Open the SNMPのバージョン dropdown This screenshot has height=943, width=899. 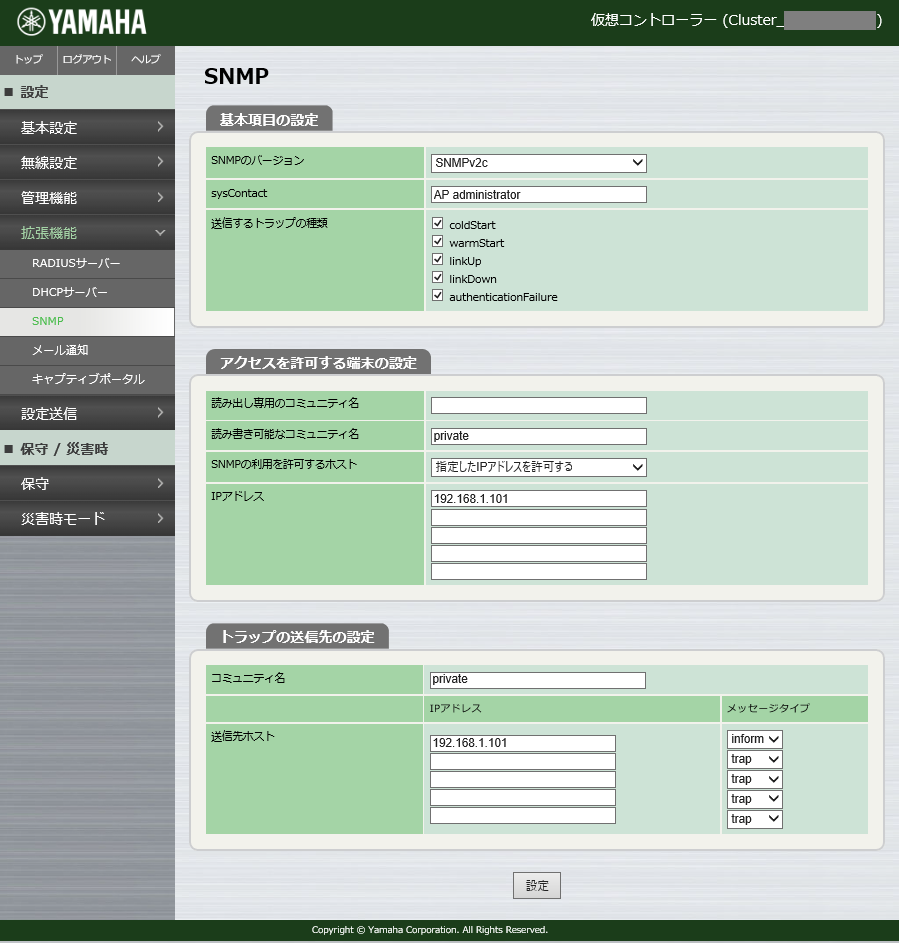pos(538,163)
